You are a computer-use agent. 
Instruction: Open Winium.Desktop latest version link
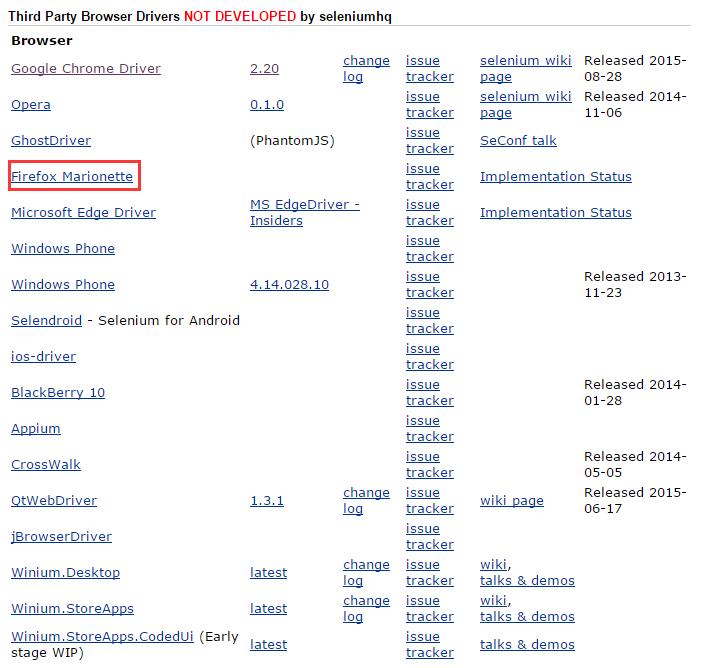[x=268, y=572]
